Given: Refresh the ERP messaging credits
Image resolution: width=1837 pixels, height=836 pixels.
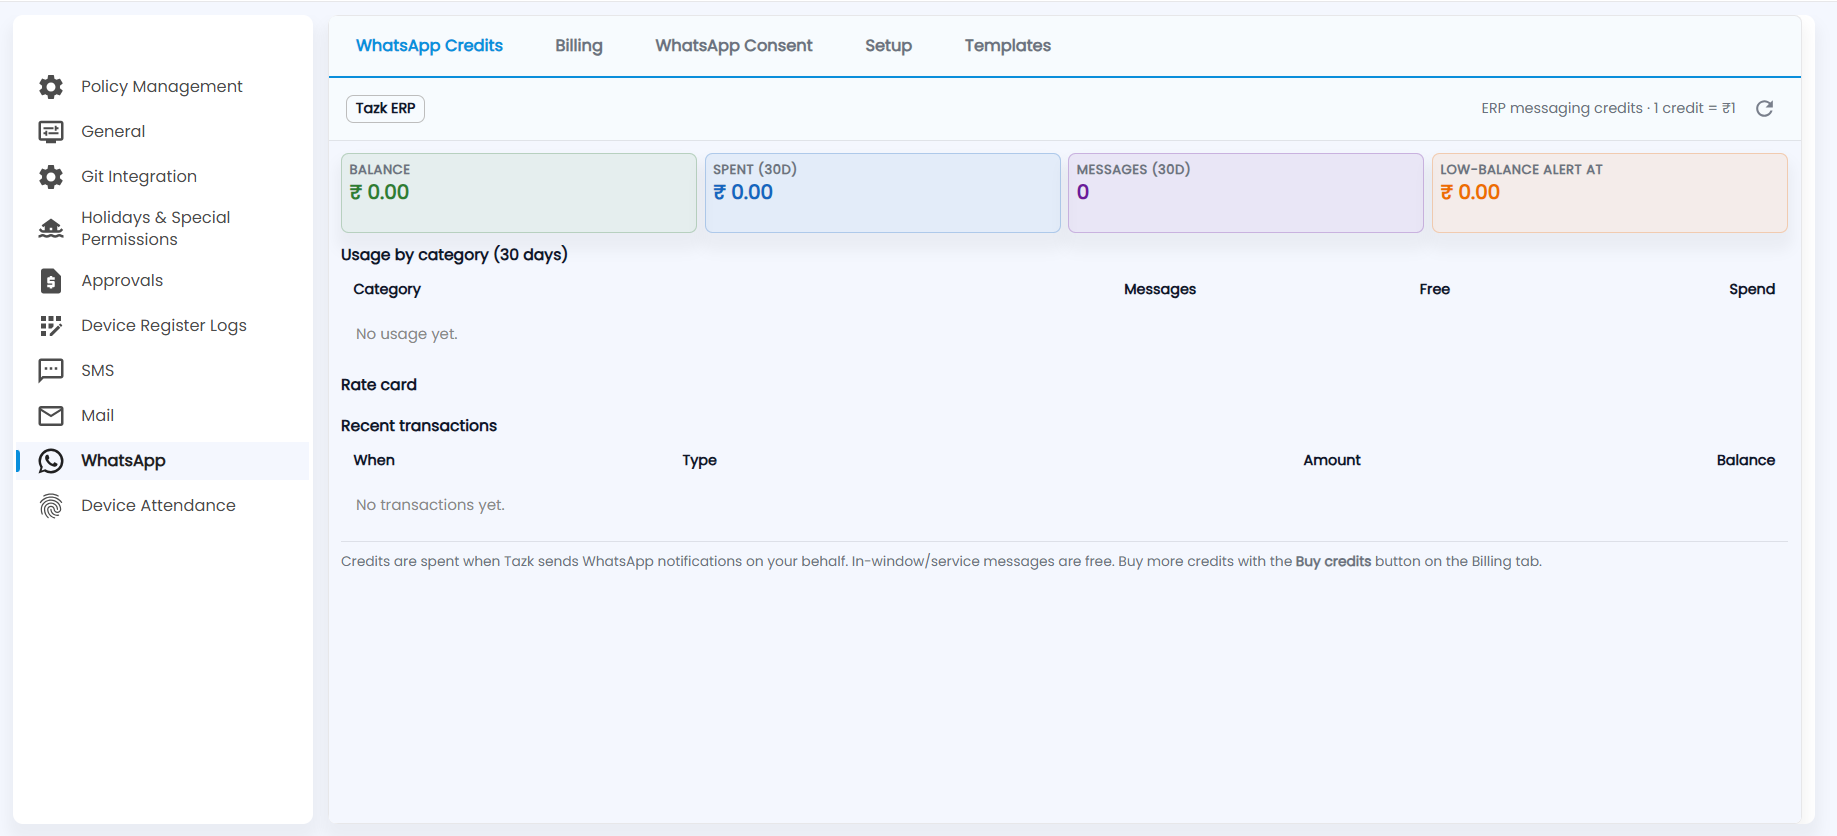Looking at the screenshot, I should coord(1765,108).
